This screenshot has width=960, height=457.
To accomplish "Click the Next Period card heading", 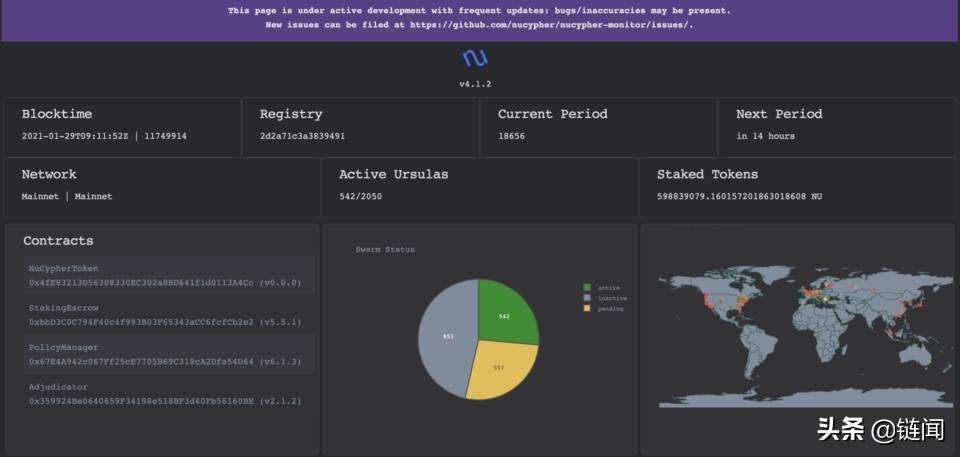I will point(779,114).
